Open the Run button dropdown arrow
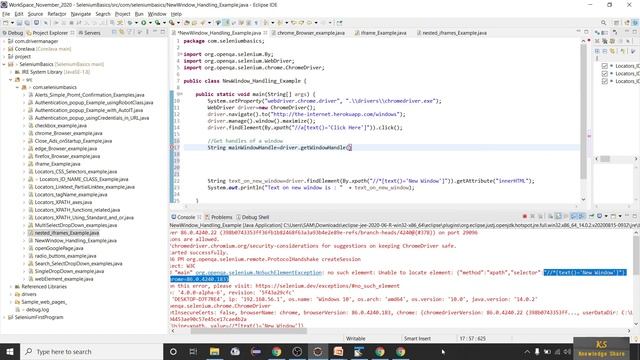Viewport: 640px width, 360px height. [150, 23]
